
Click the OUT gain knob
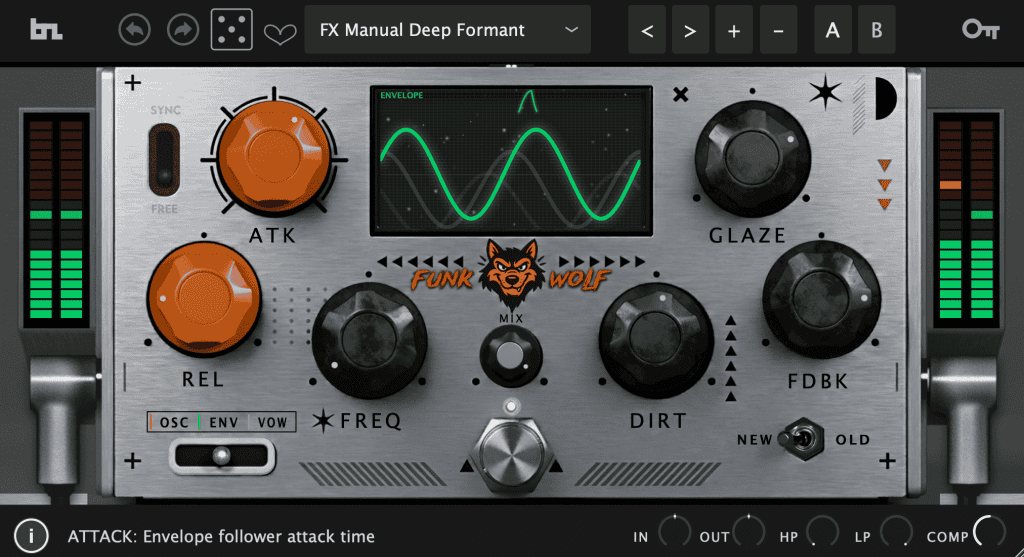(x=748, y=531)
